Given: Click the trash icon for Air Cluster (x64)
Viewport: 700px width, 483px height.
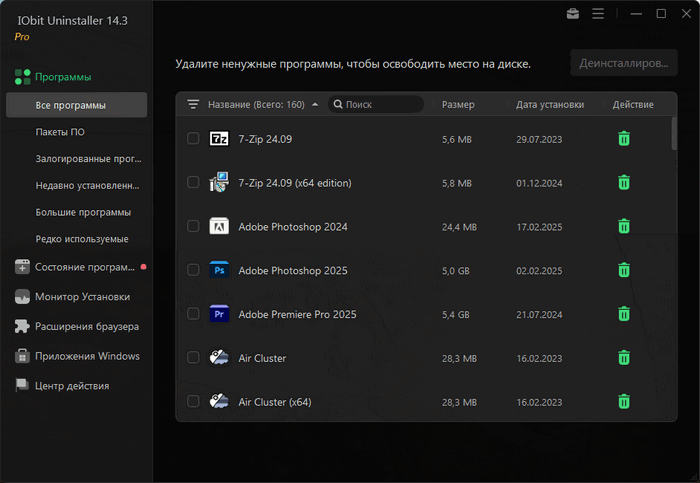Looking at the screenshot, I should coord(623,402).
